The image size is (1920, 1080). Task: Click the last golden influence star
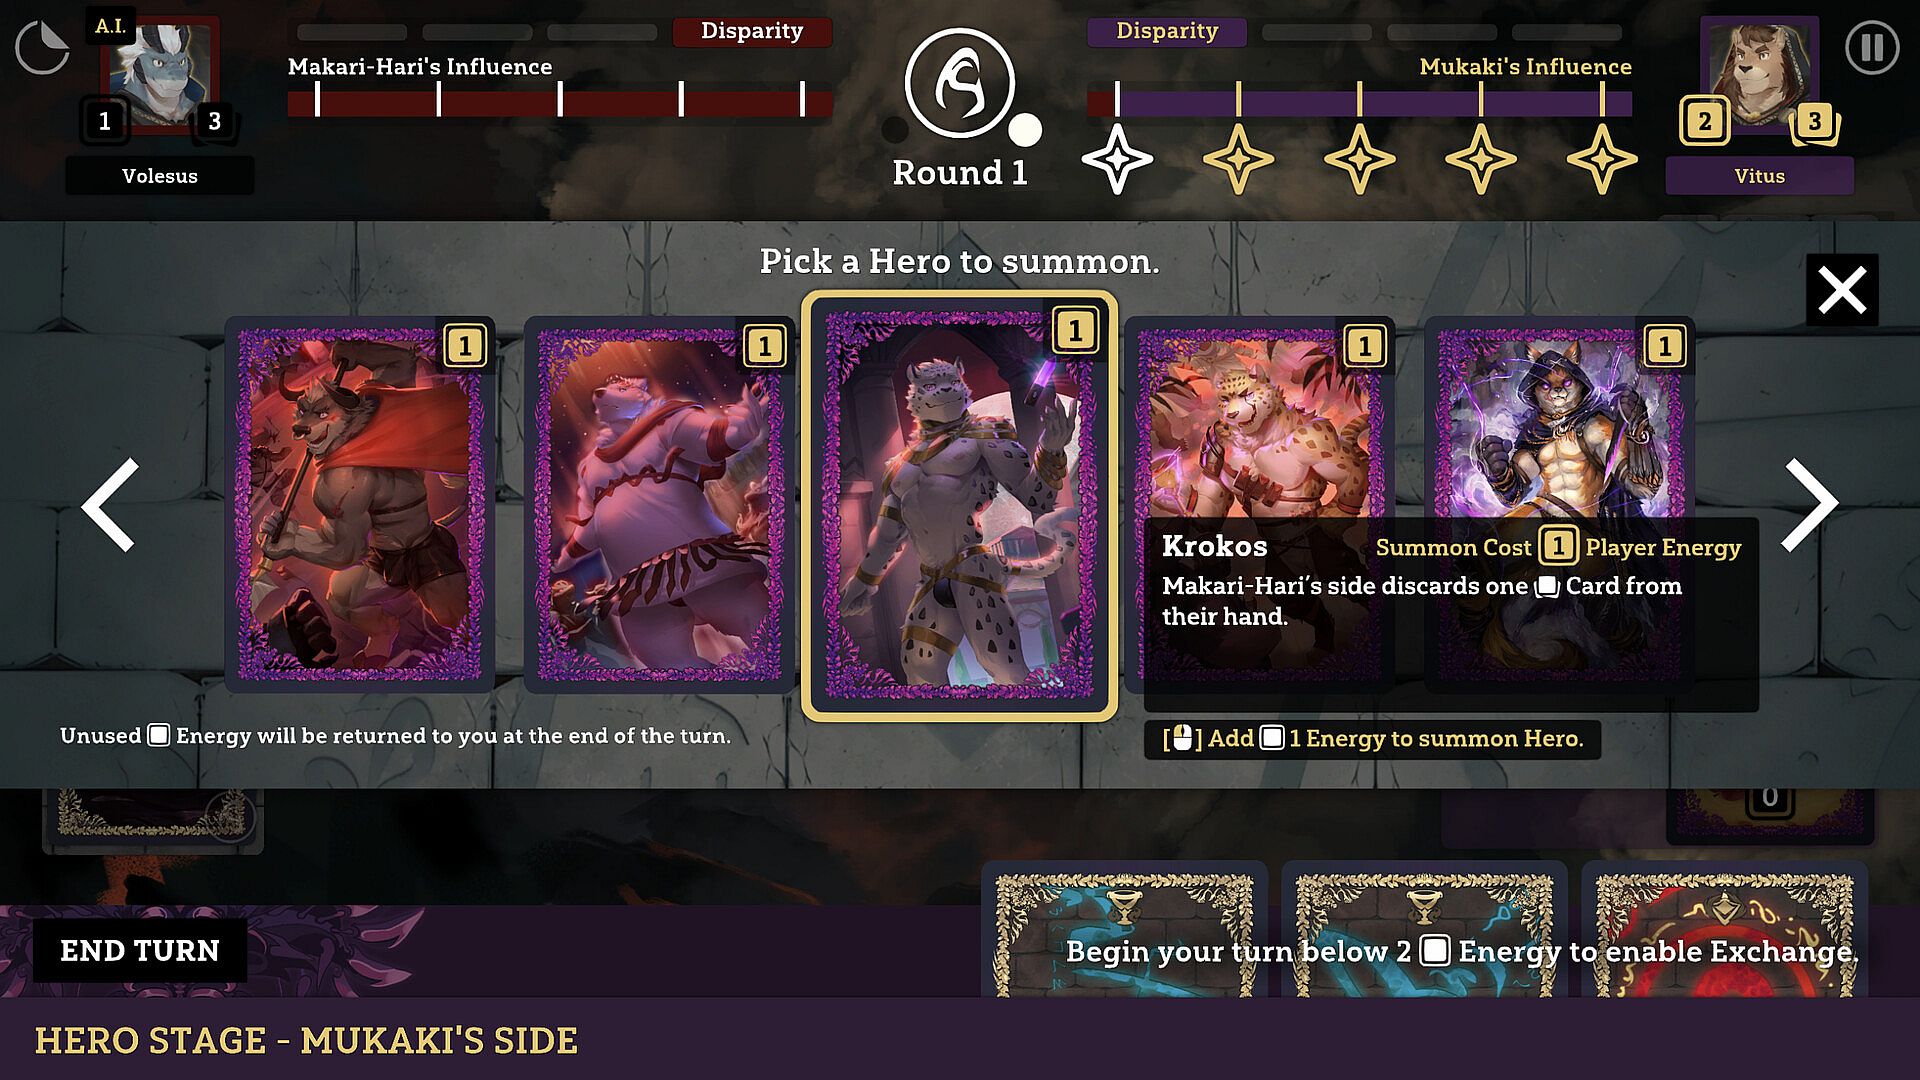[x=1602, y=159]
